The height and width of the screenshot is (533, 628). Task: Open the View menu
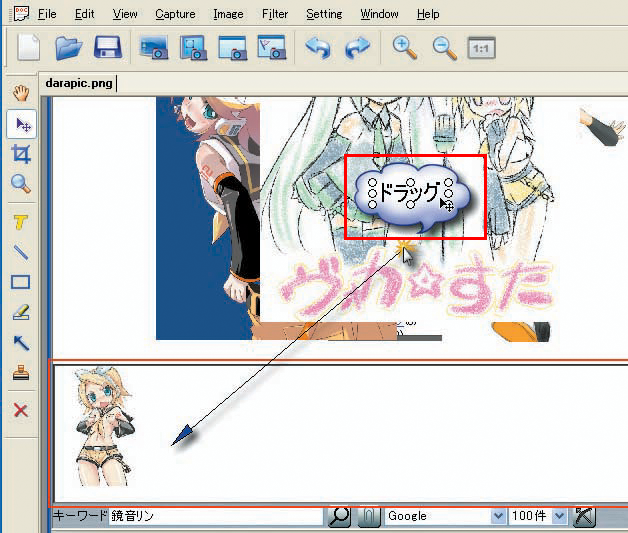click(125, 14)
